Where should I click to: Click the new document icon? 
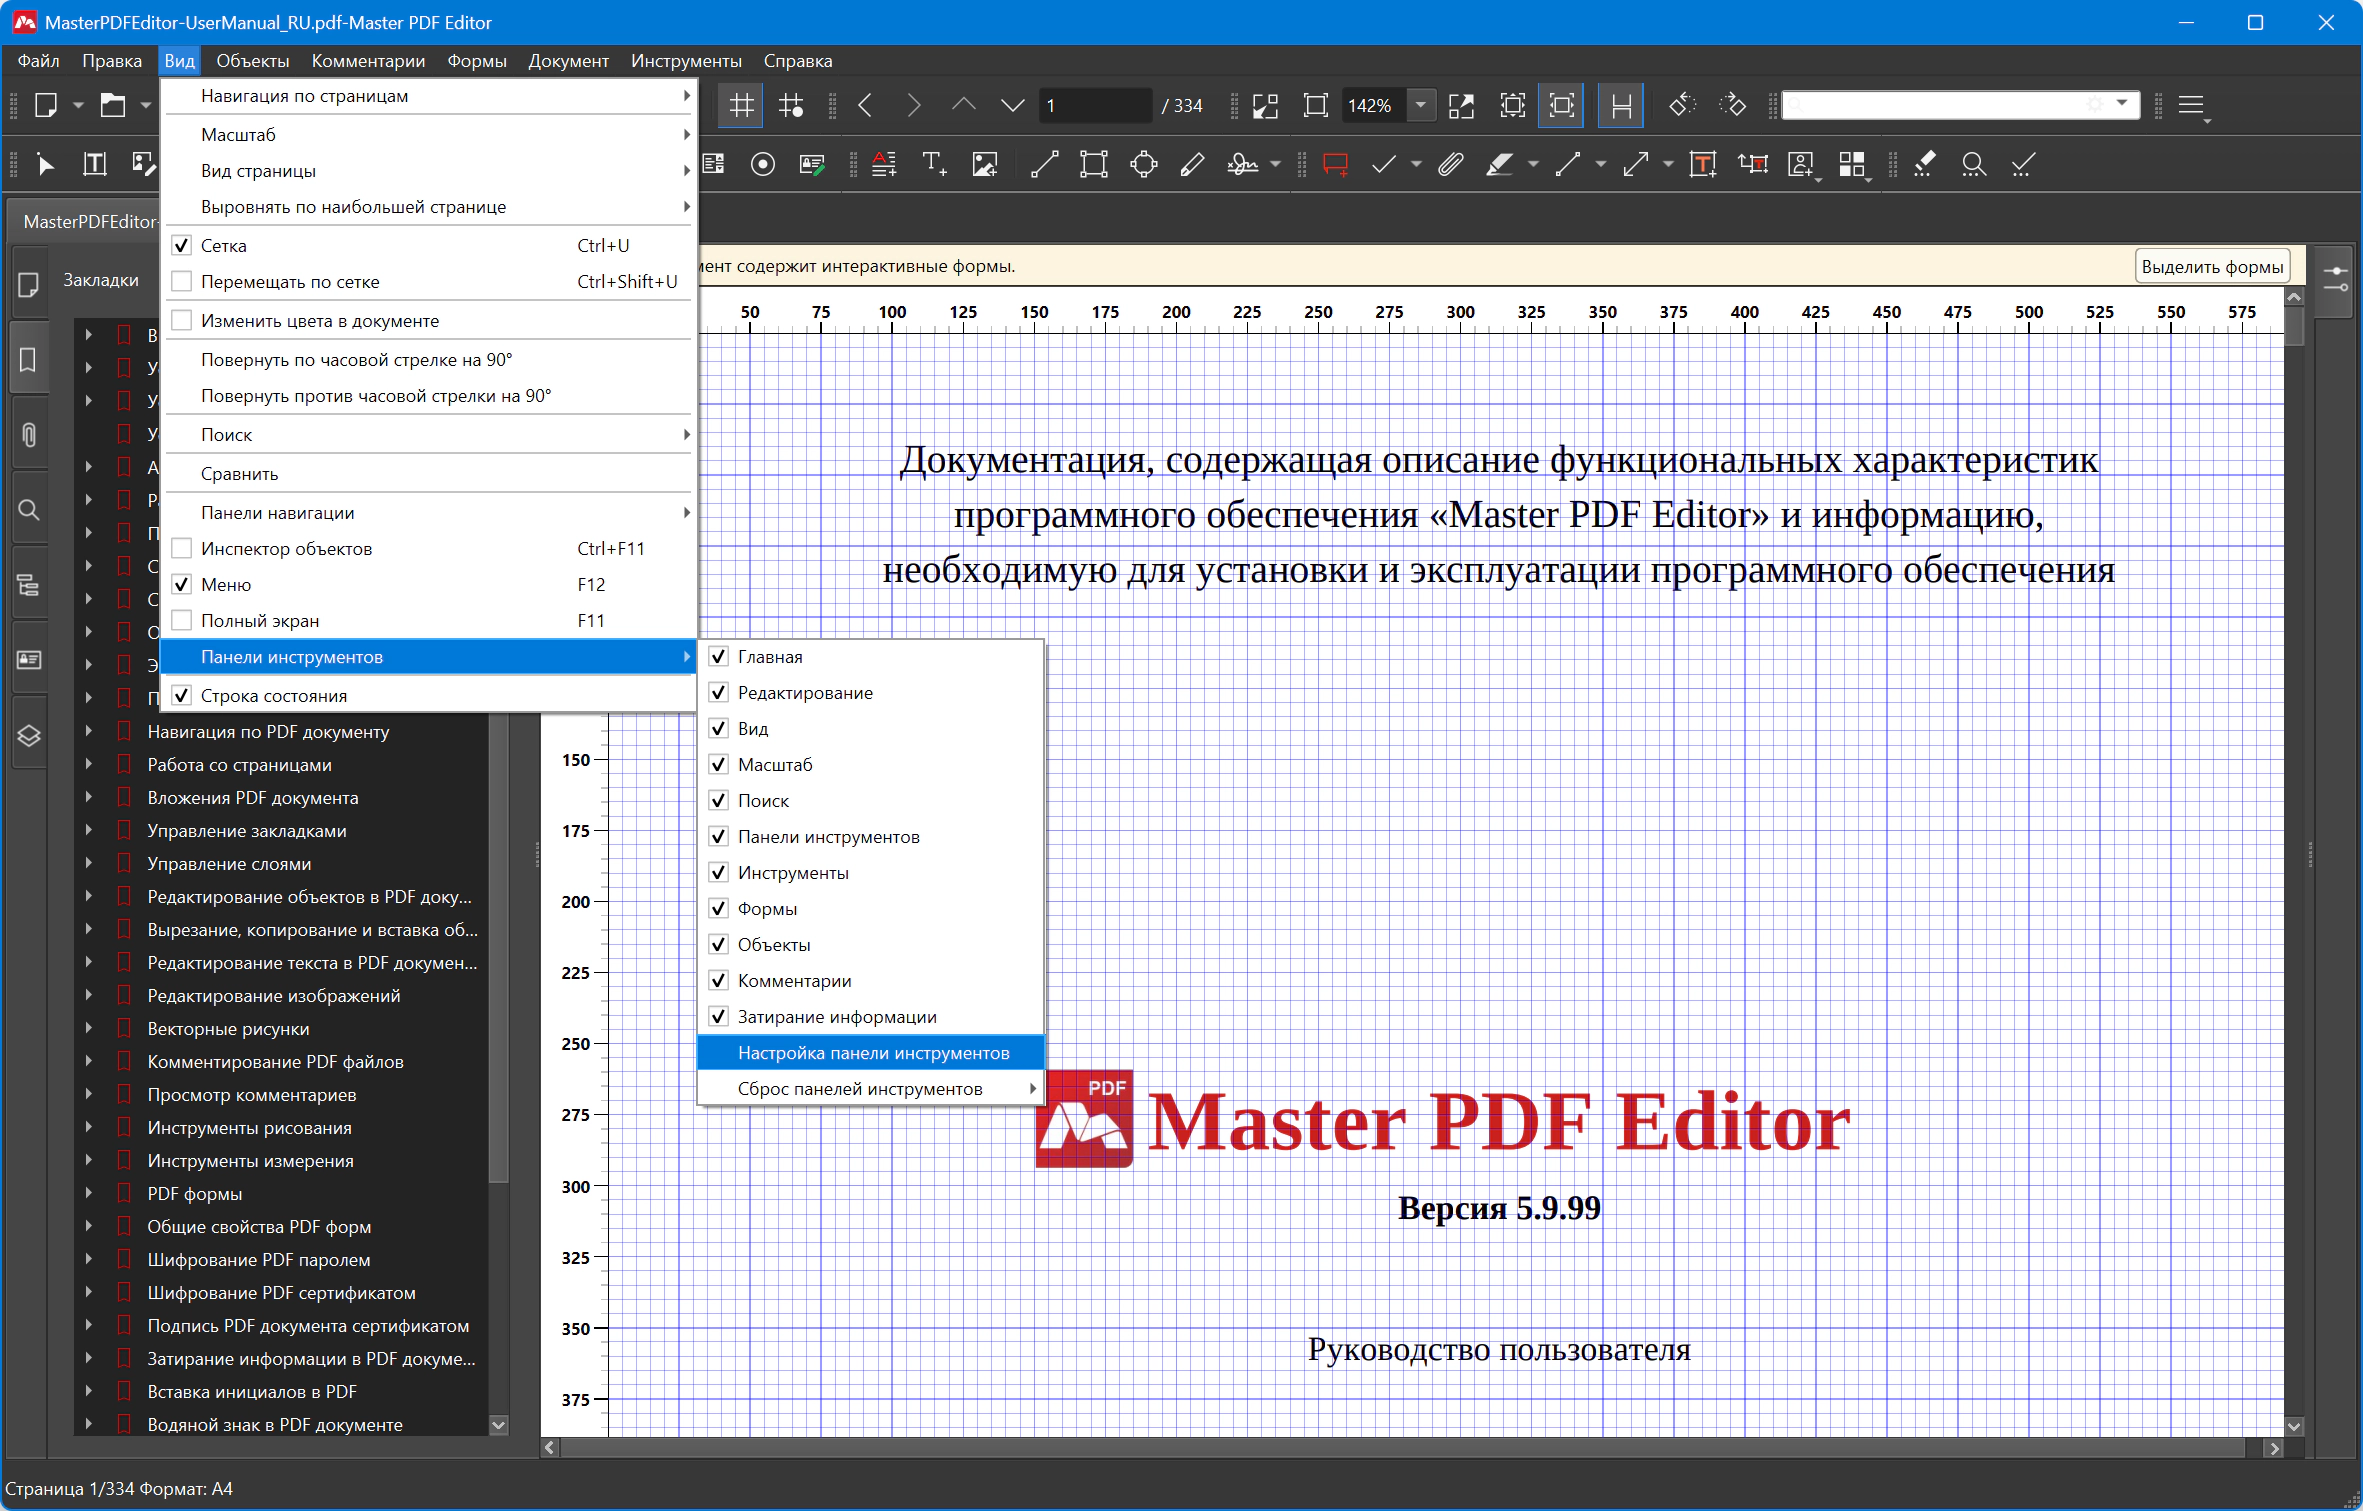(x=45, y=105)
